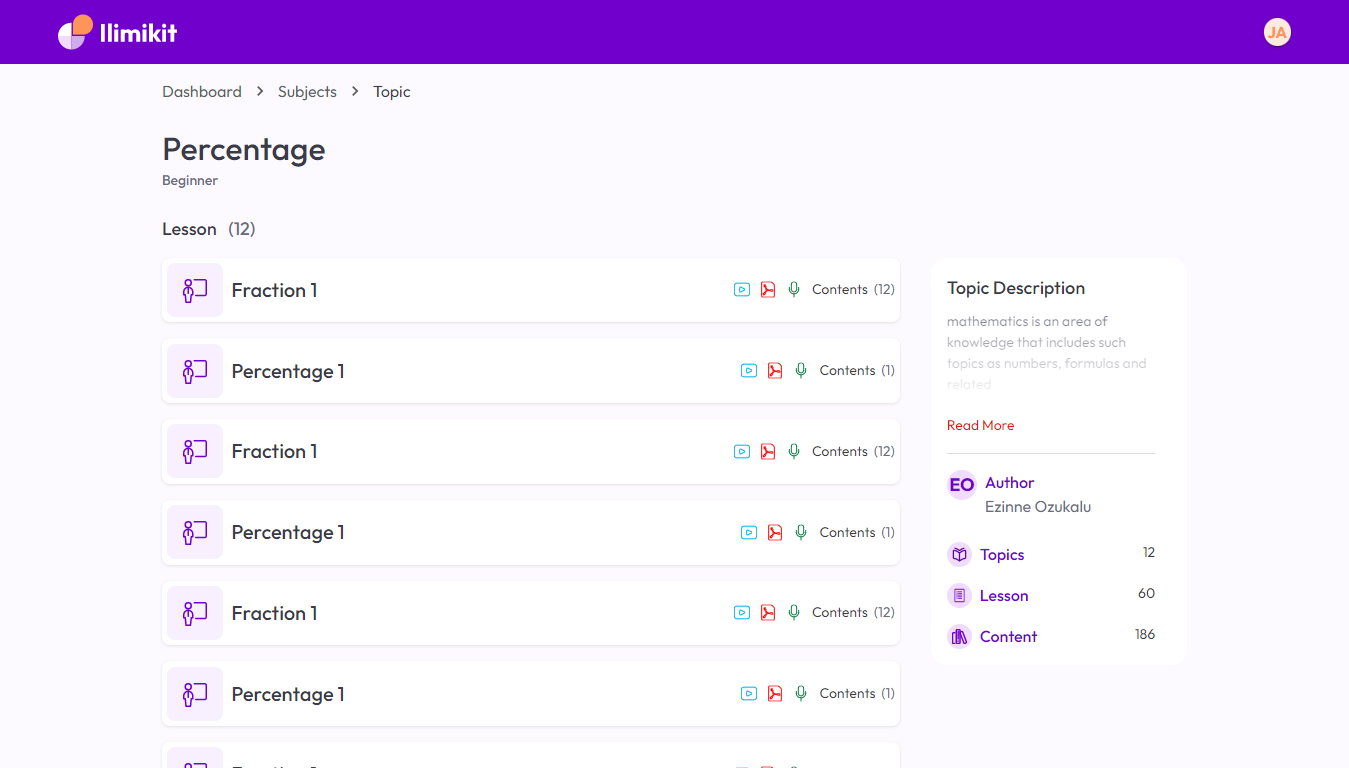Click the microphone icon in the topmost Fraction 1 row
1349x768 pixels.
click(x=794, y=290)
